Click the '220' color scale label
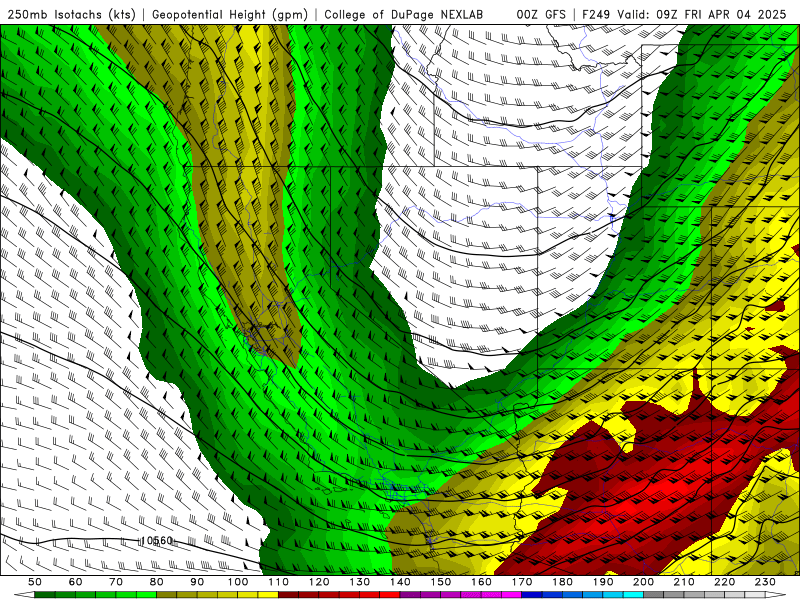 pos(725,582)
